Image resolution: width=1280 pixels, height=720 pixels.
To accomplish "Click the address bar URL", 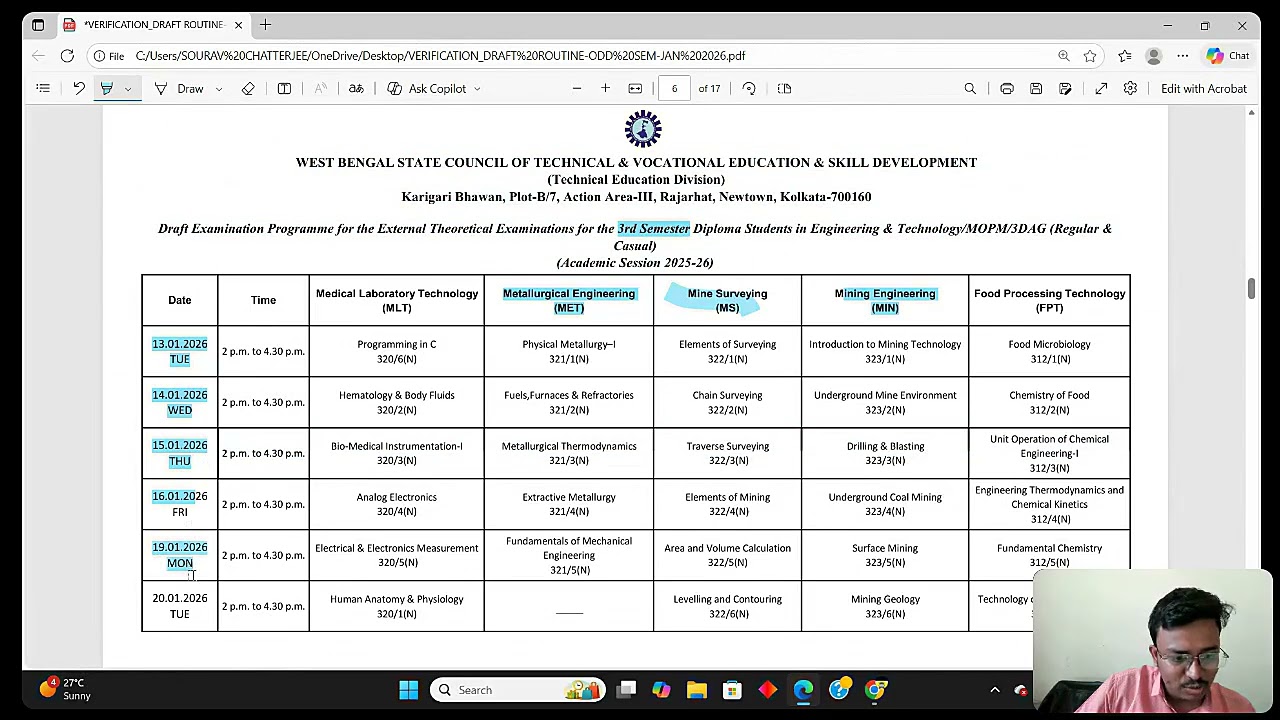I will [x=440, y=56].
